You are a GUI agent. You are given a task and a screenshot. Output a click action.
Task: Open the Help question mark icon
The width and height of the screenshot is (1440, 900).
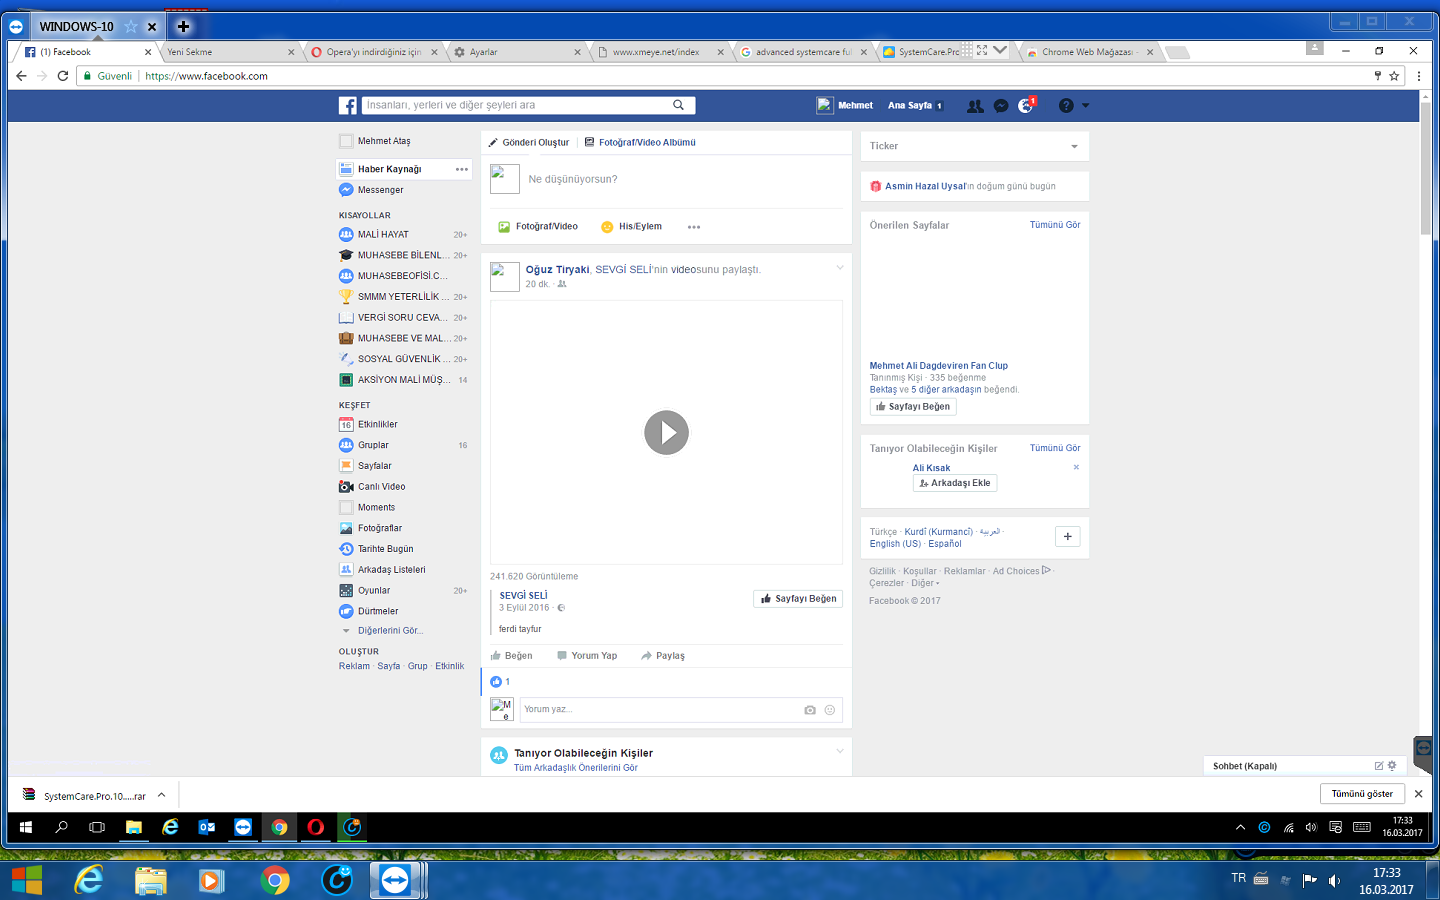coord(1066,106)
